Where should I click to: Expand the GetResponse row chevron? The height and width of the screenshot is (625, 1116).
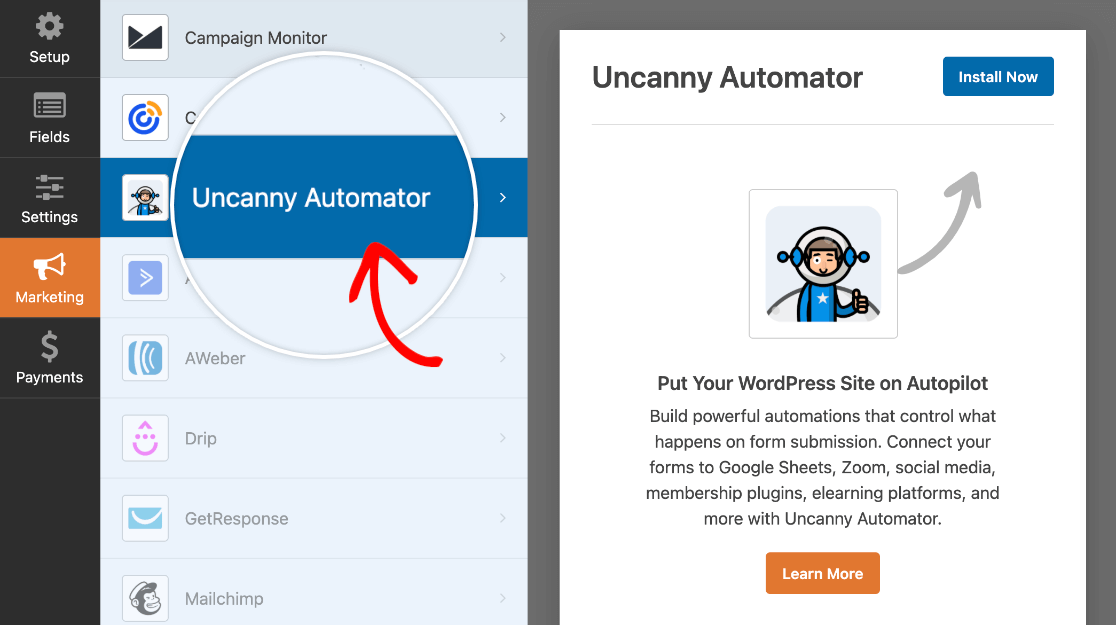pyautogui.click(x=502, y=518)
